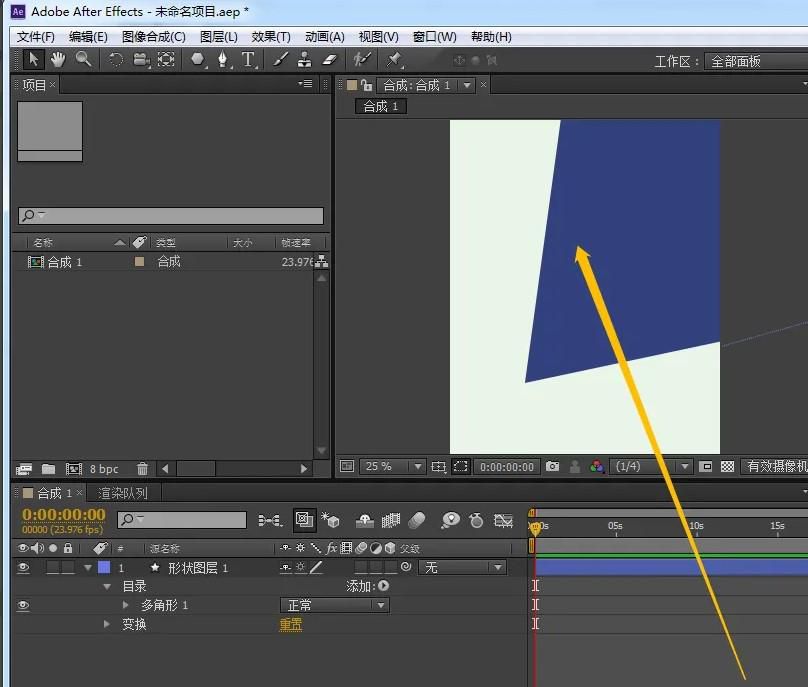This screenshot has height=687, width=808.
Task: Click the 重置 reset link for 变换
Action: [291, 625]
